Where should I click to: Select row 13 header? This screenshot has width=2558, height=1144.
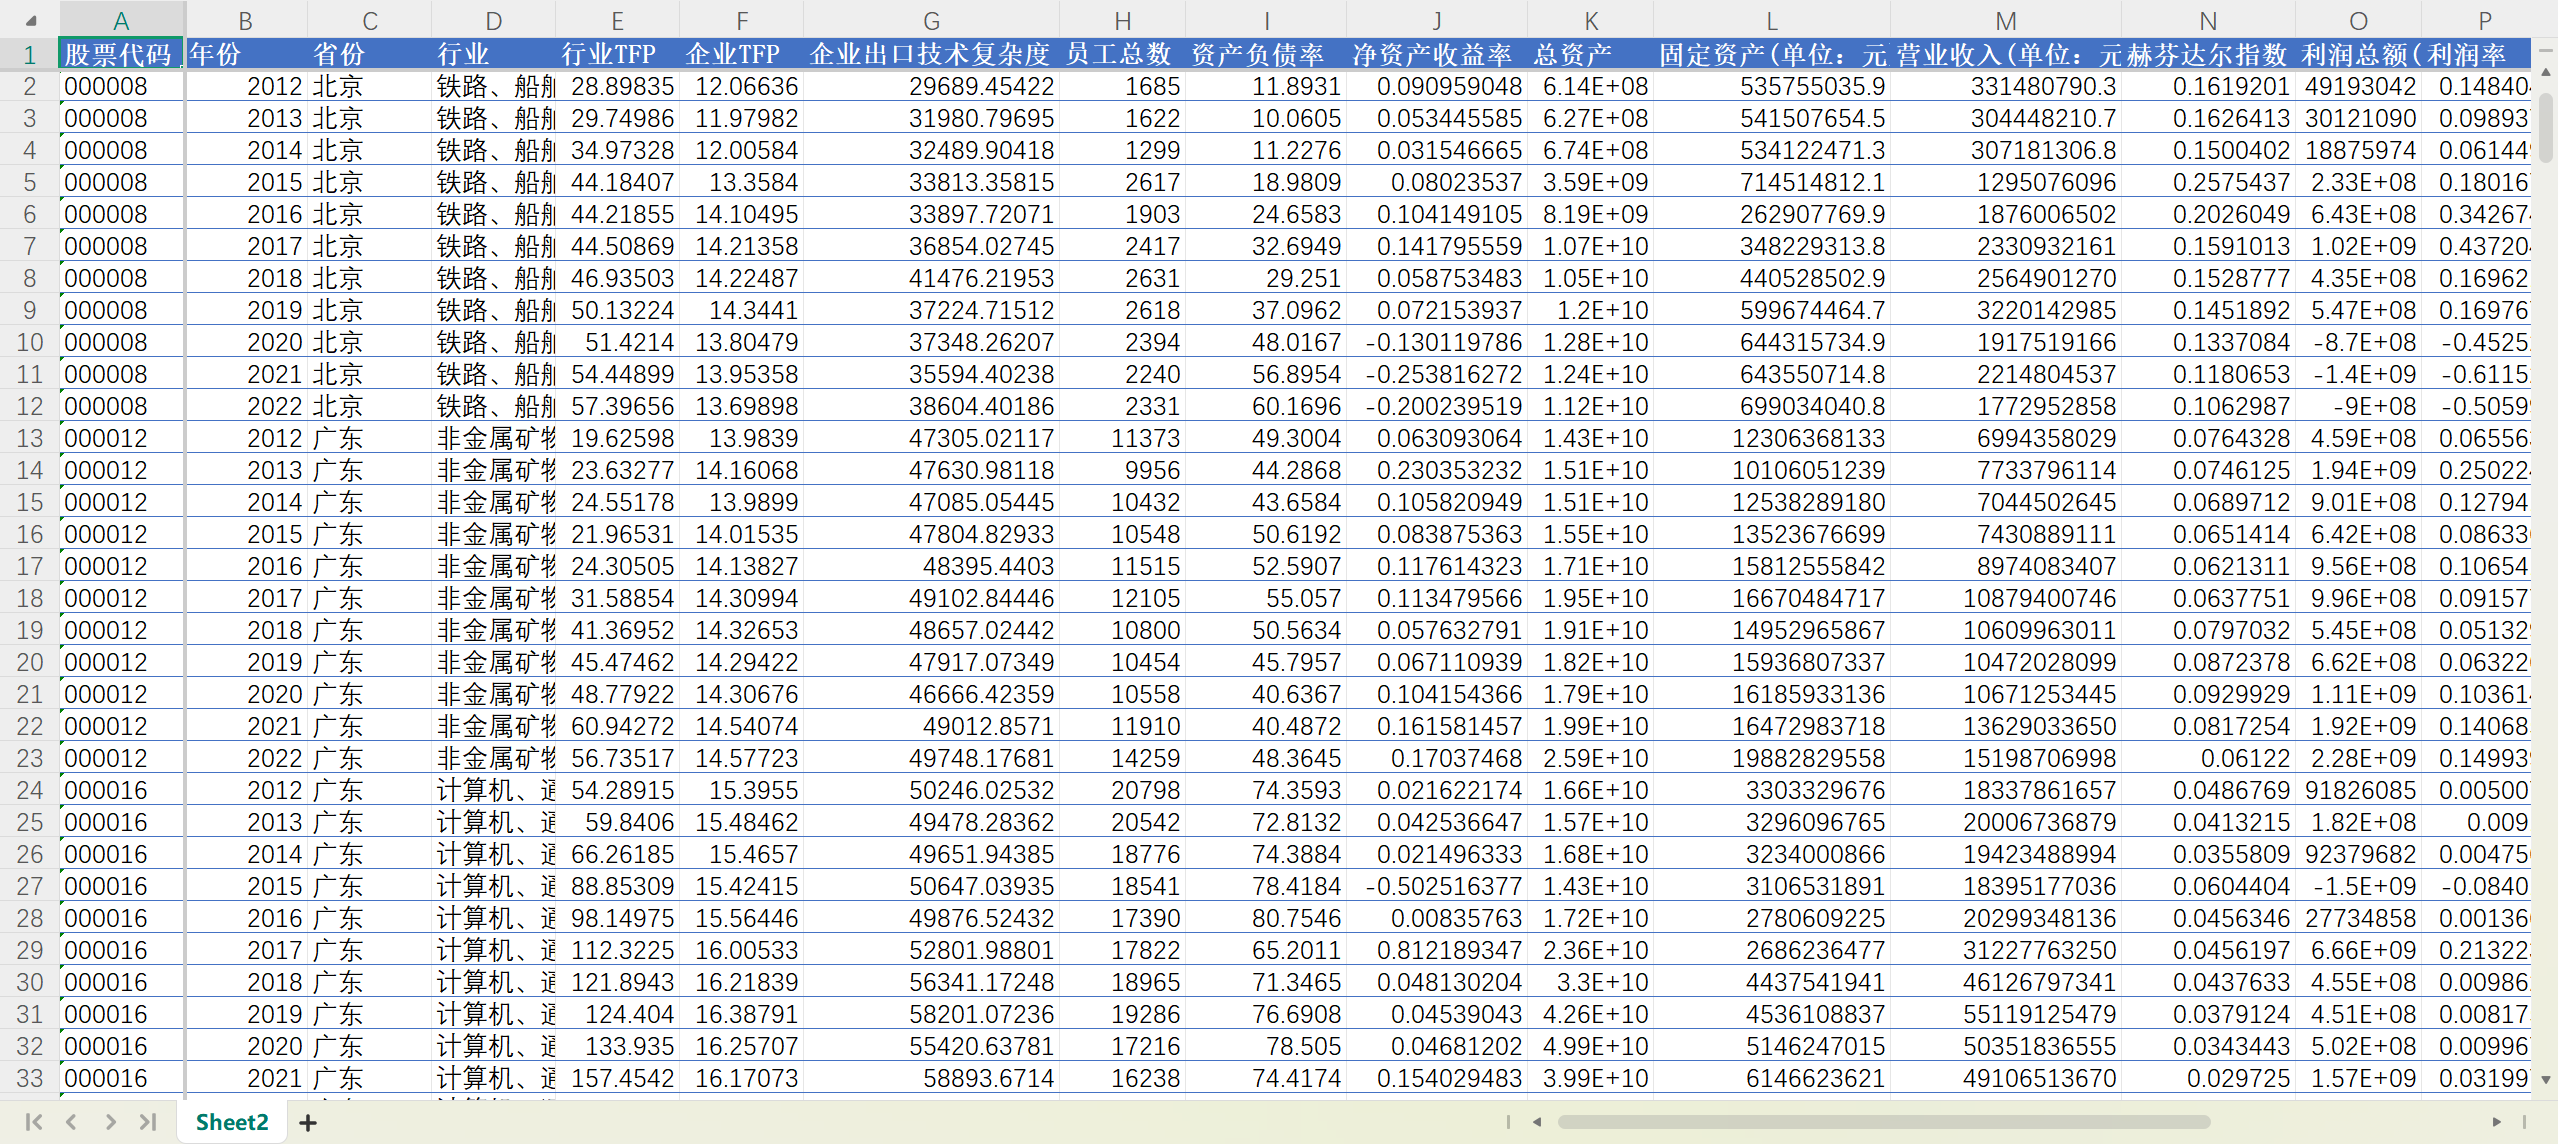[x=29, y=438]
